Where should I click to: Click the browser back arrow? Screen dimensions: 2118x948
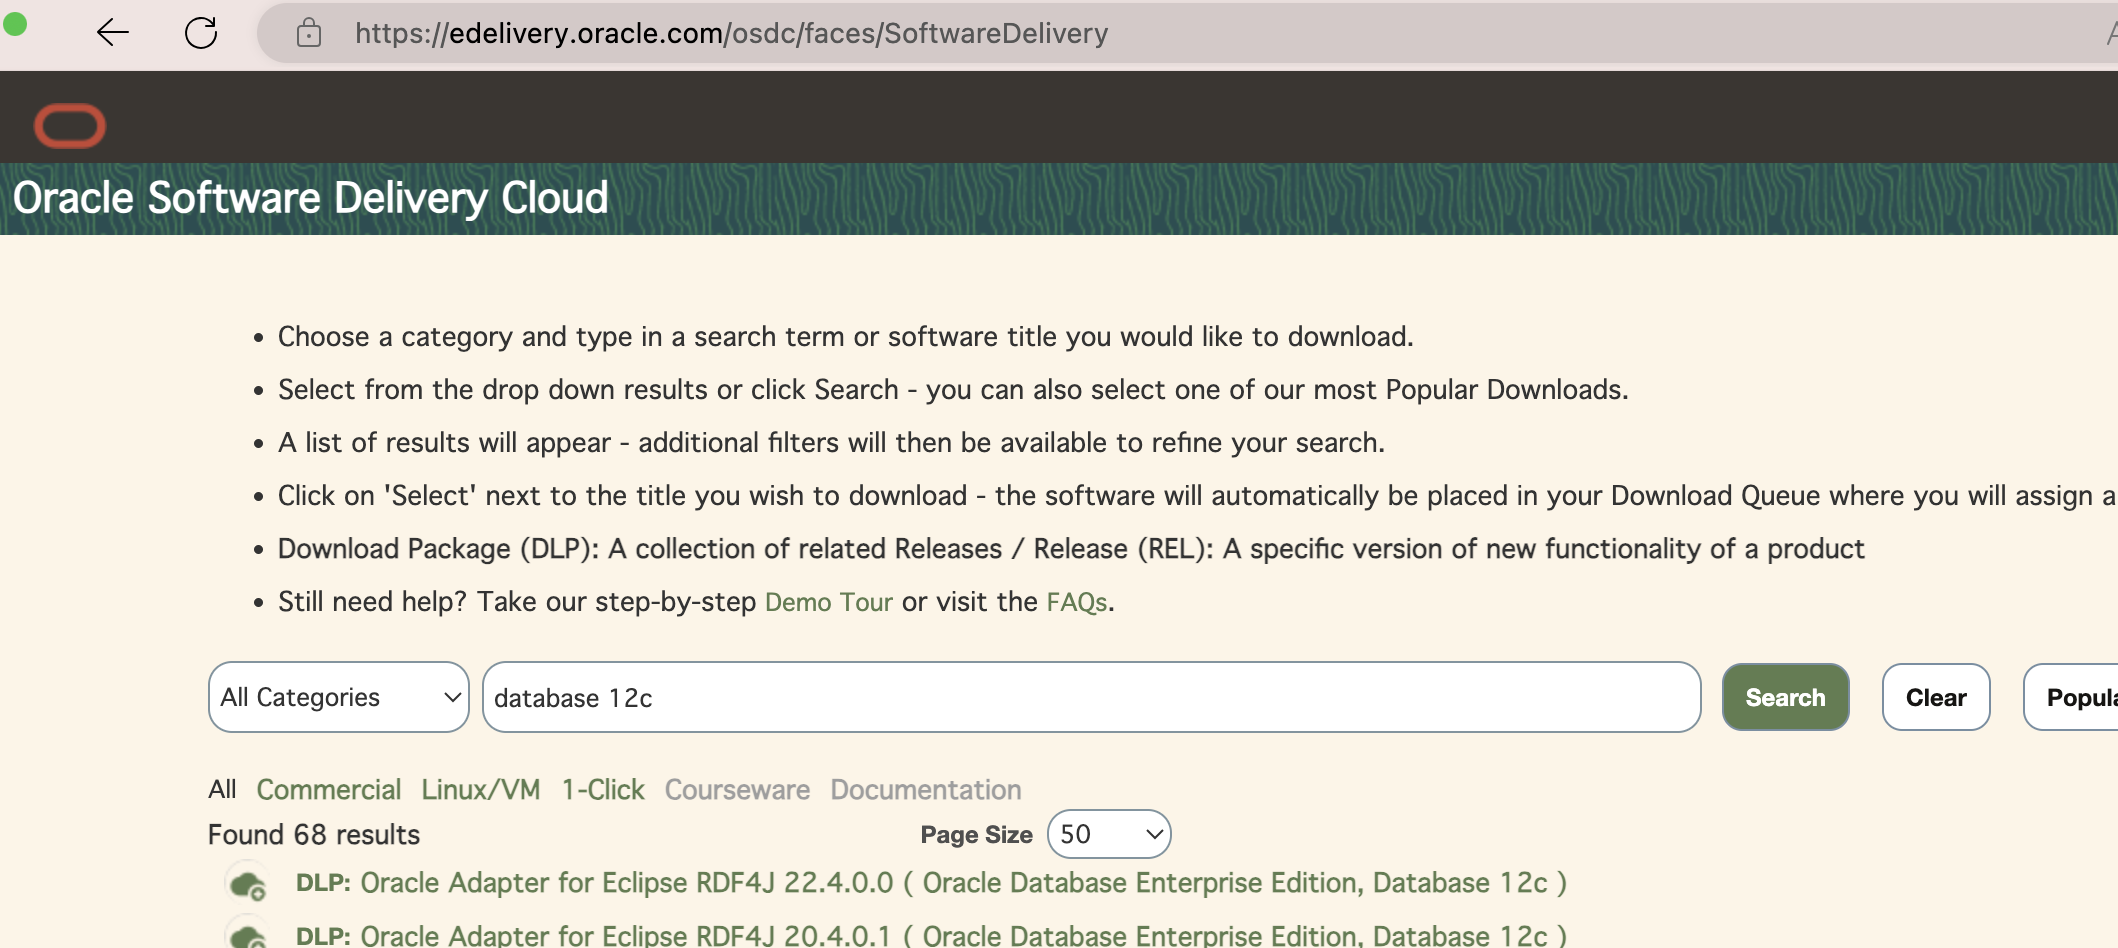click(113, 33)
